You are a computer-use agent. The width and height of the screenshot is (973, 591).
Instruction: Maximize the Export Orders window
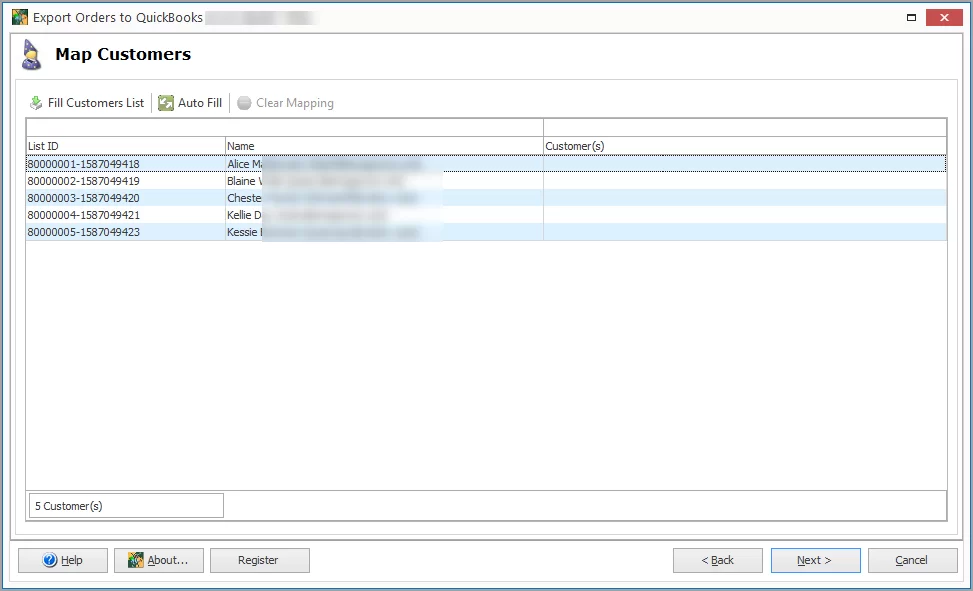pyautogui.click(x=912, y=17)
